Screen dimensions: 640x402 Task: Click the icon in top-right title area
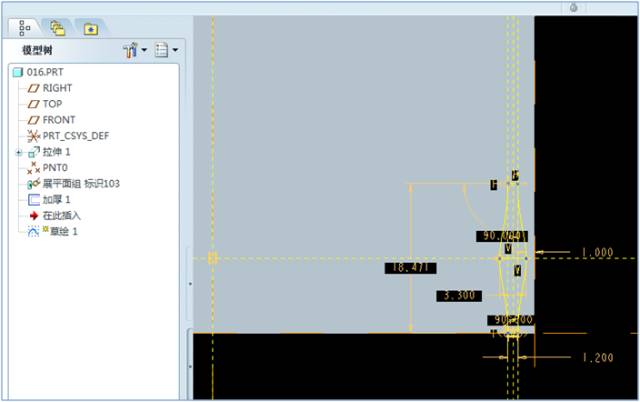[x=573, y=7]
